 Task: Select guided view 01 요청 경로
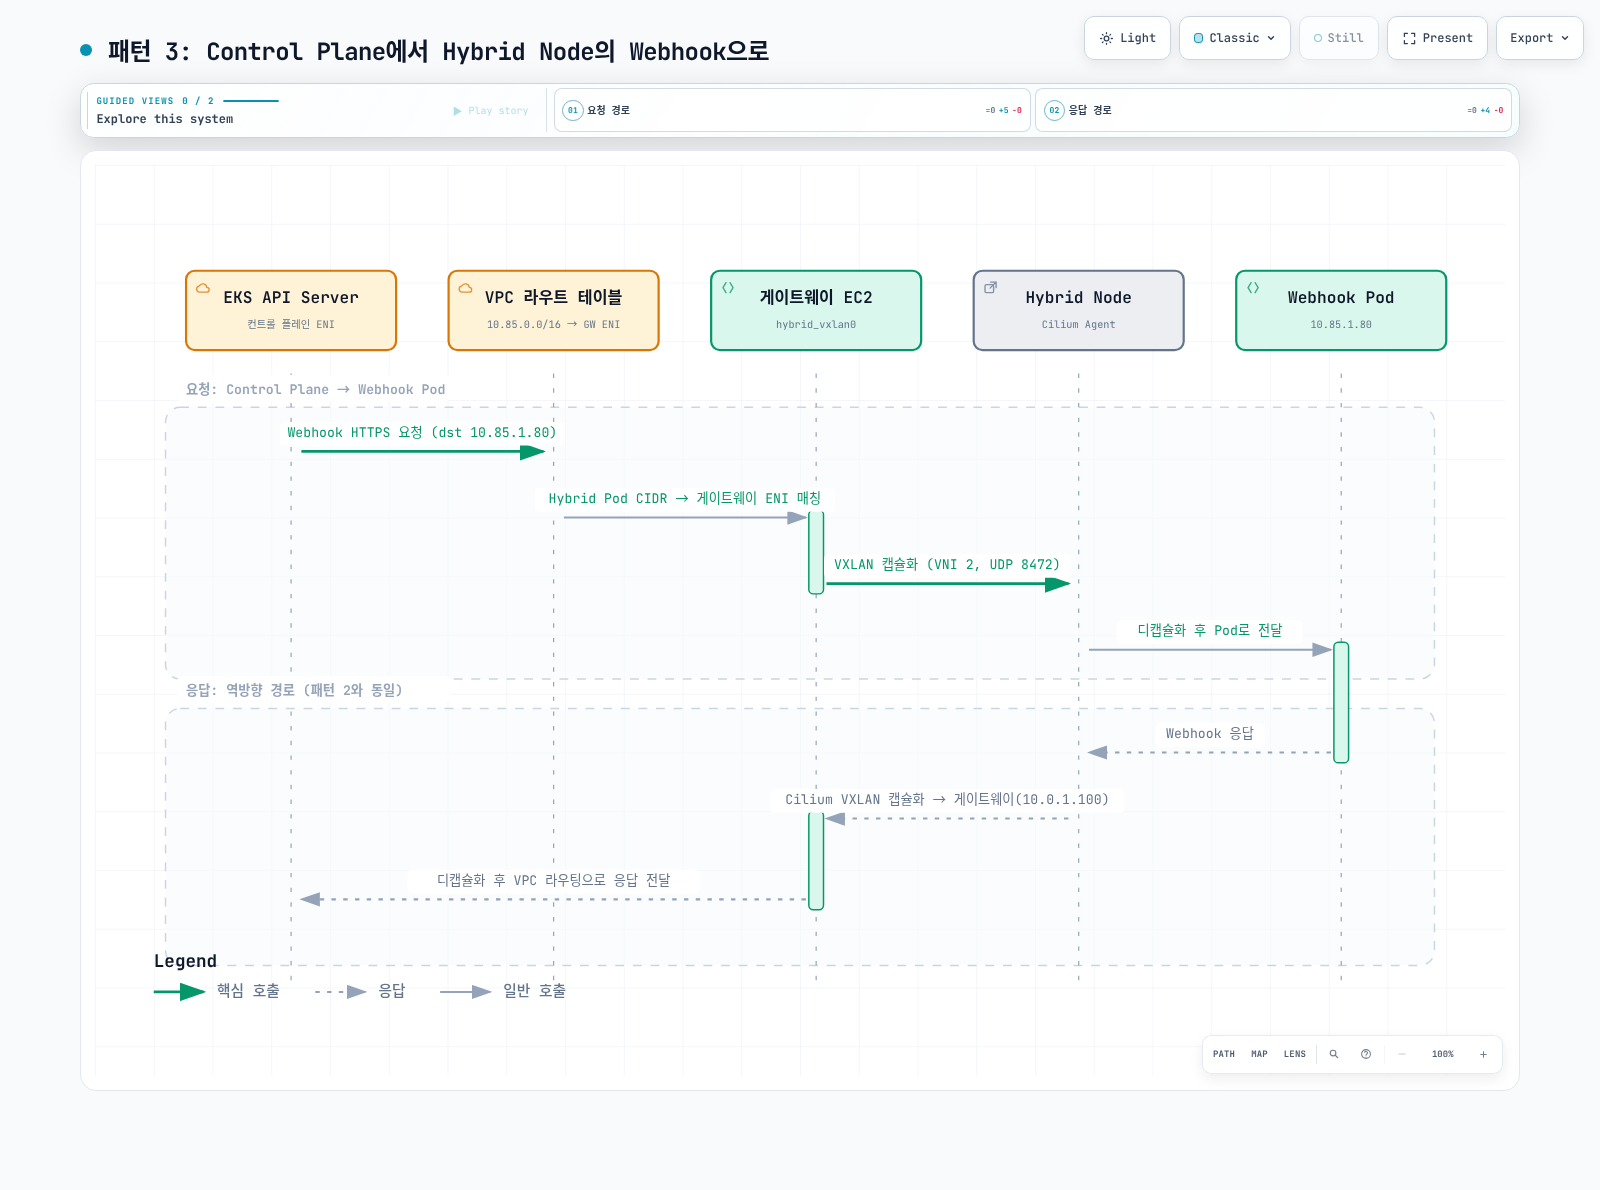click(792, 110)
